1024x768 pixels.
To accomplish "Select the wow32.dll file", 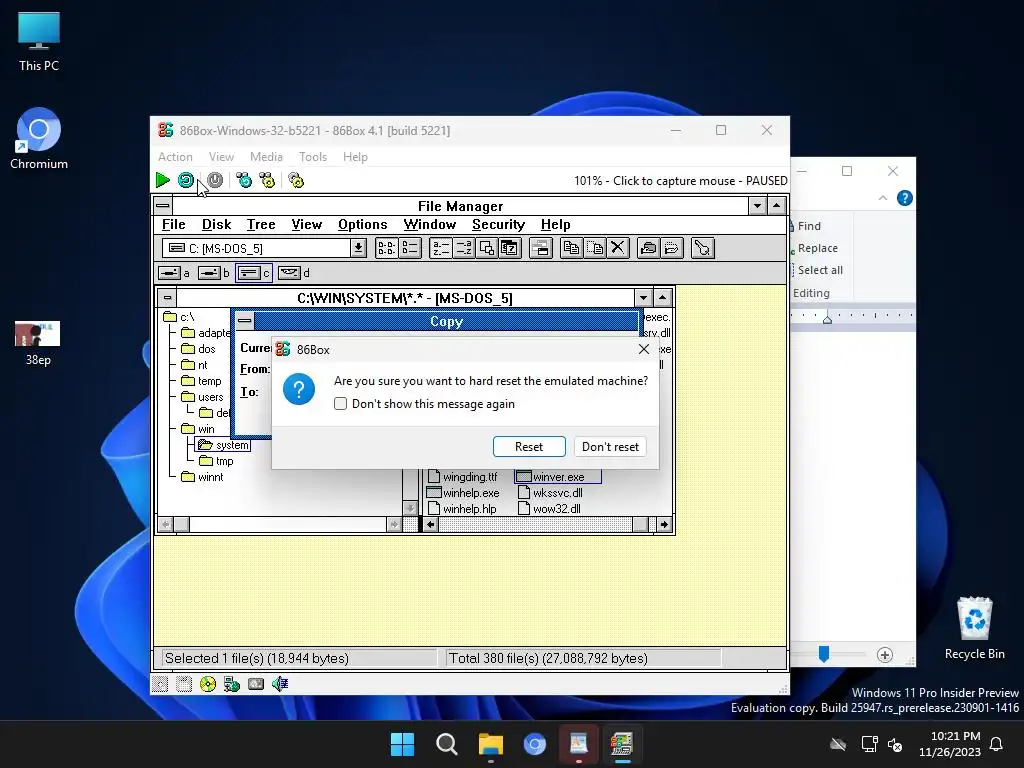I will tap(549, 509).
